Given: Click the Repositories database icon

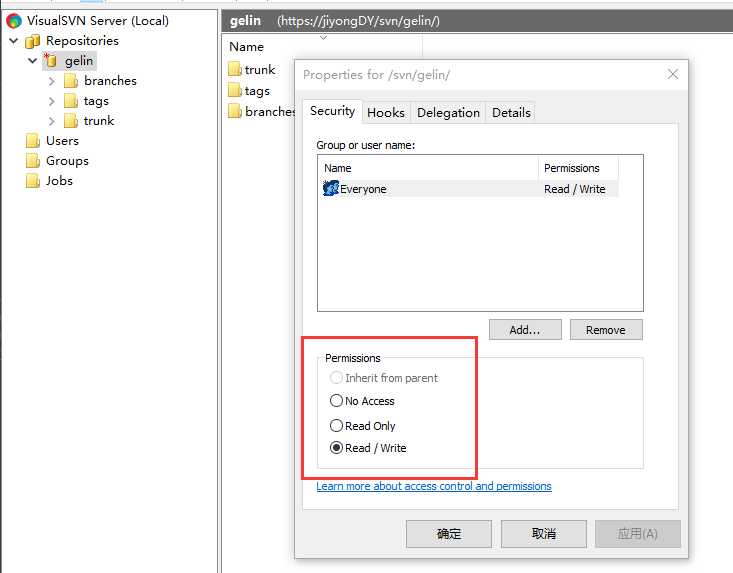Looking at the screenshot, I should tap(32, 41).
